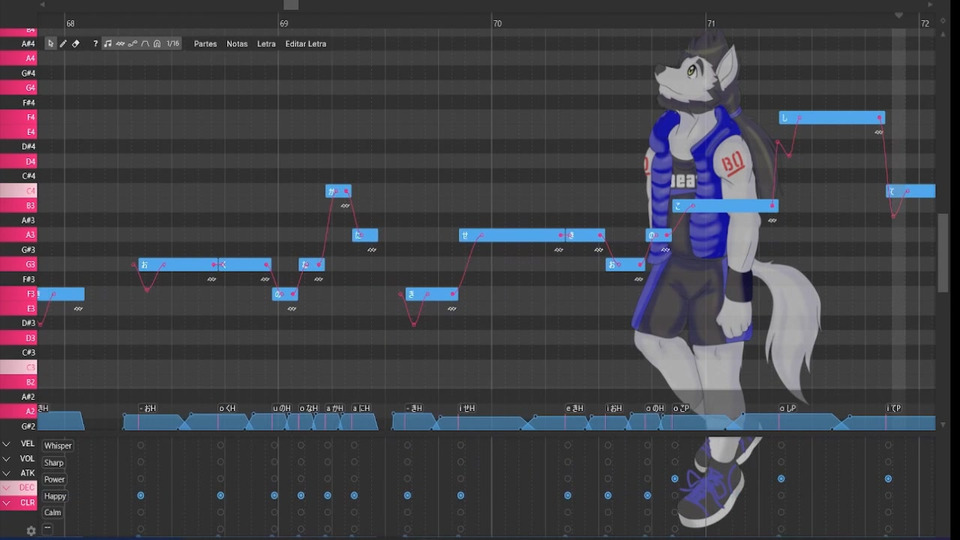Click the 'i せH' phoneme label
This screenshot has width=960, height=540.
tap(467, 408)
